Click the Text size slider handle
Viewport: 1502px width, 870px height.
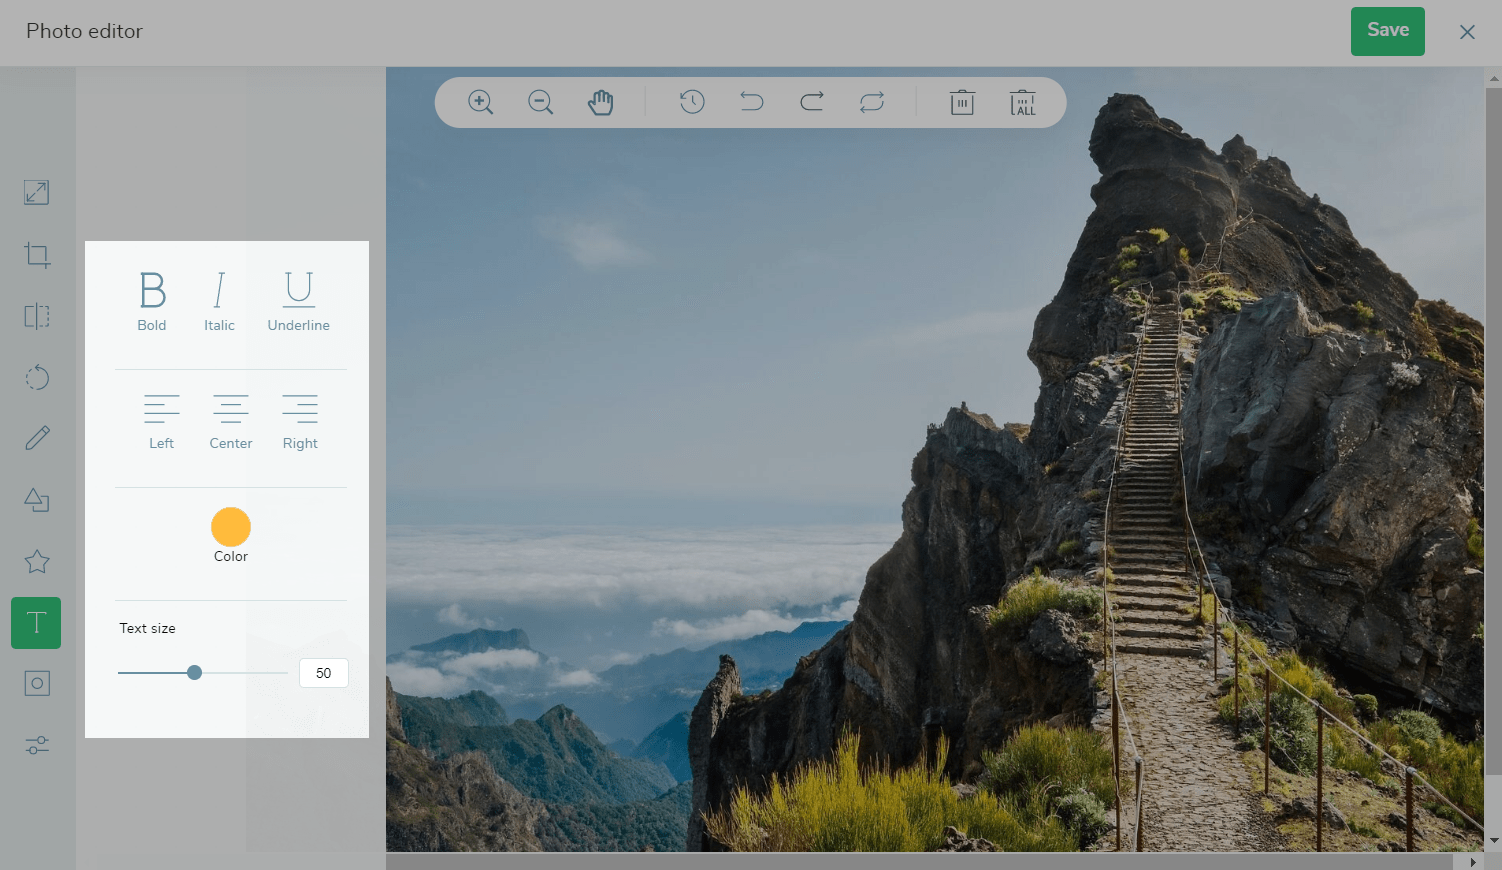click(195, 673)
